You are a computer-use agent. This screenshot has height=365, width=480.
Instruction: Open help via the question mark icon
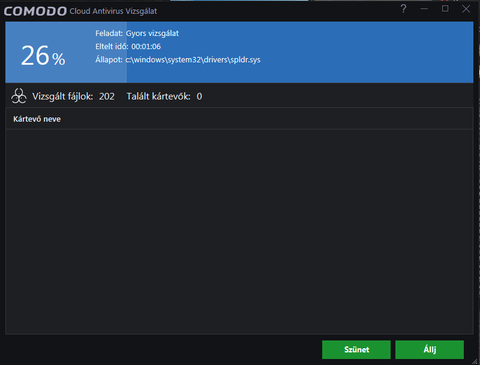click(403, 9)
